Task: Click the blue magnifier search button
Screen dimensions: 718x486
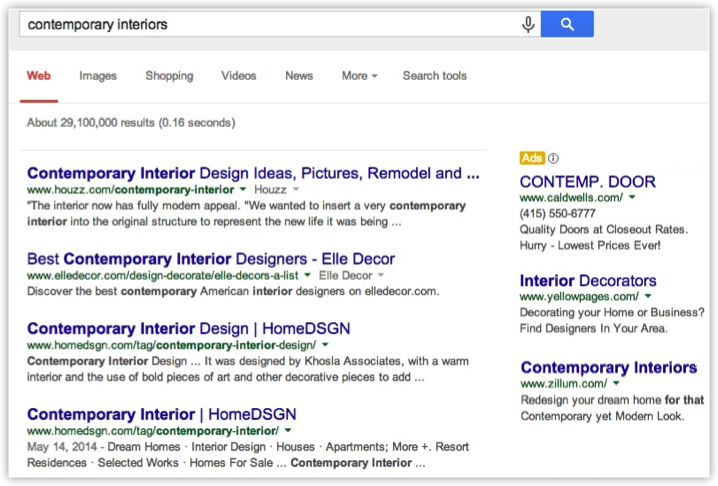Action: tap(567, 24)
